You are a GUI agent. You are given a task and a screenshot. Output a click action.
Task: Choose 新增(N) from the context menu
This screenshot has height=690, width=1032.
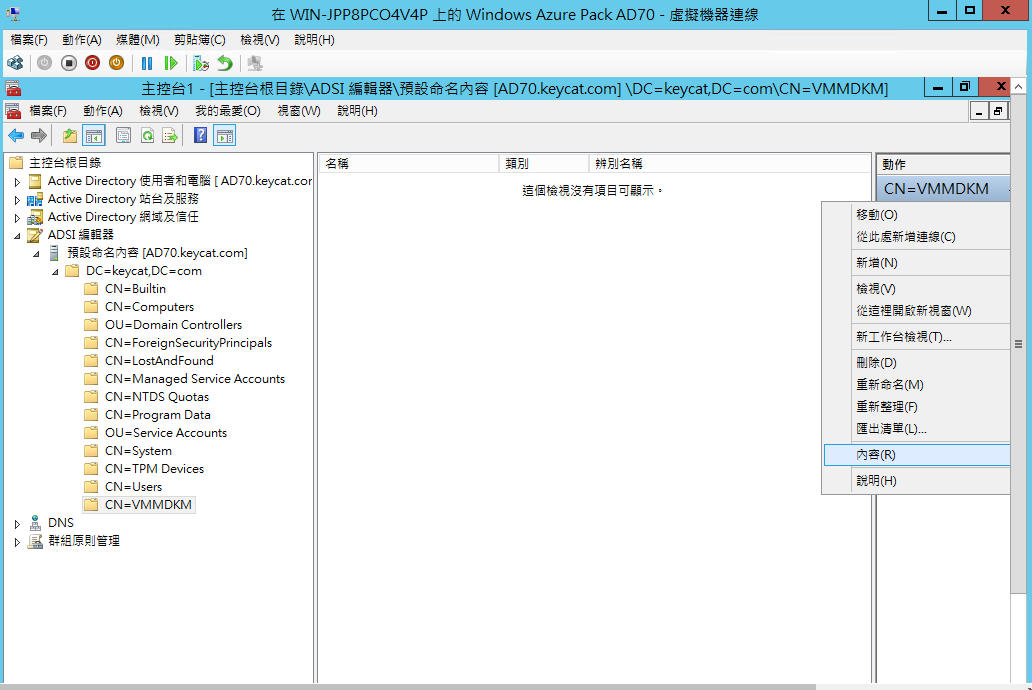(x=916, y=263)
